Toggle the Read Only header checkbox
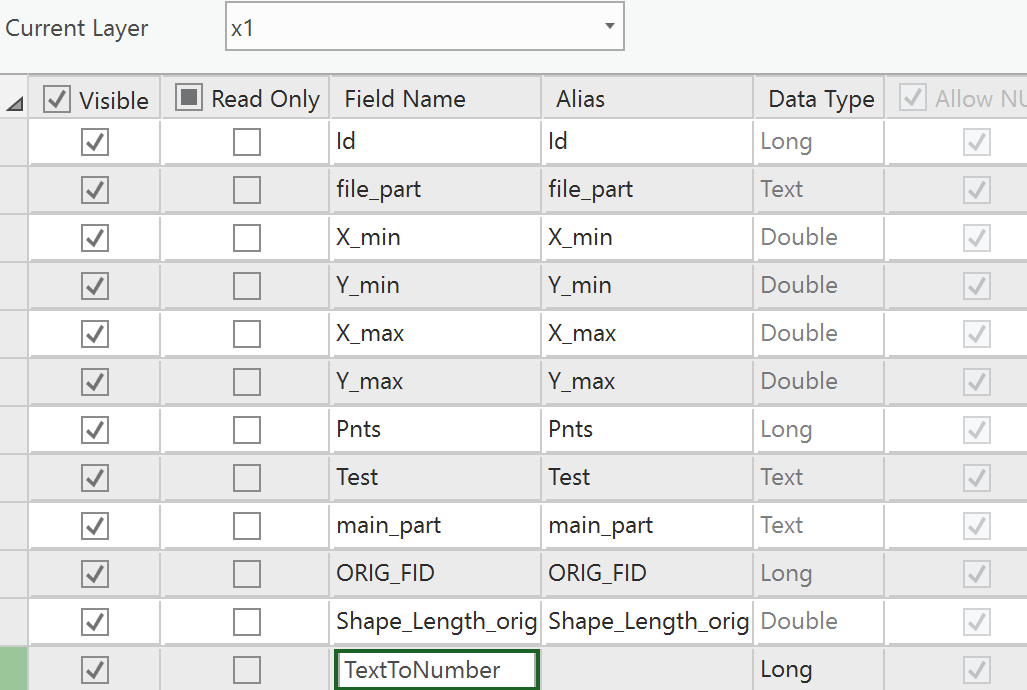The height and width of the screenshot is (690, 1027). (187, 97)
